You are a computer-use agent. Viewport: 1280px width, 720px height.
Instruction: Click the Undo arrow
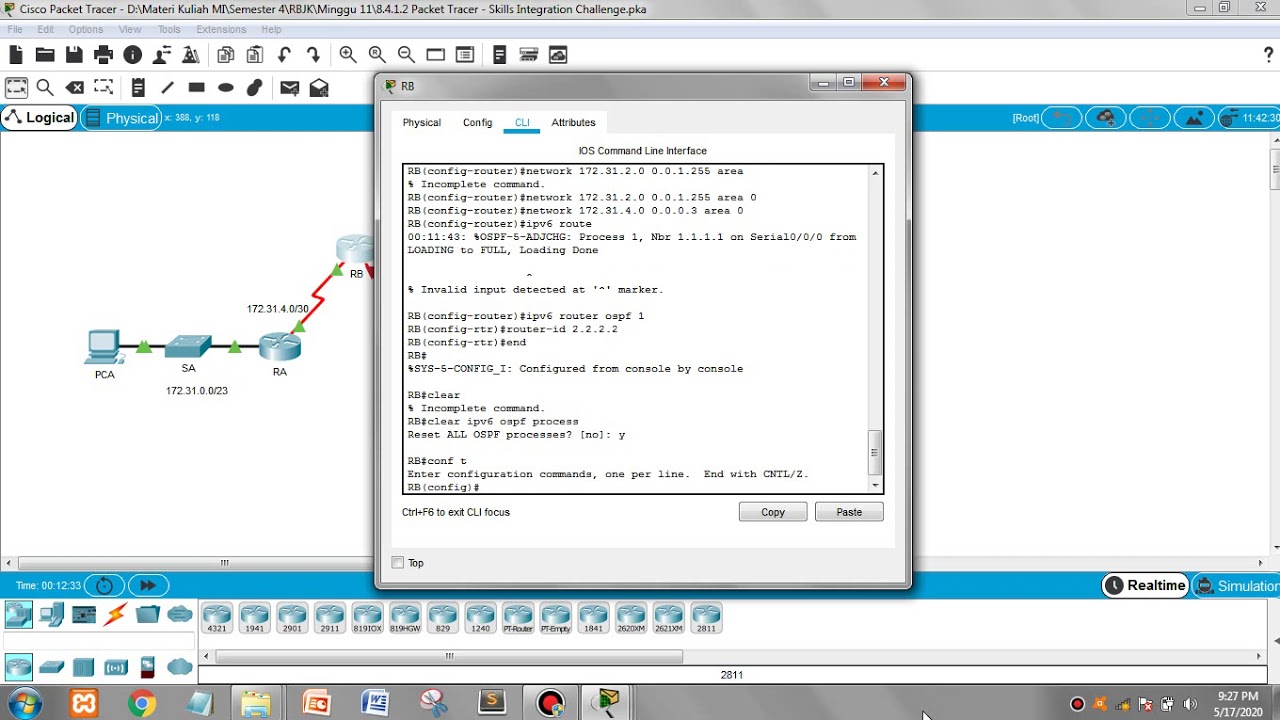285,55
